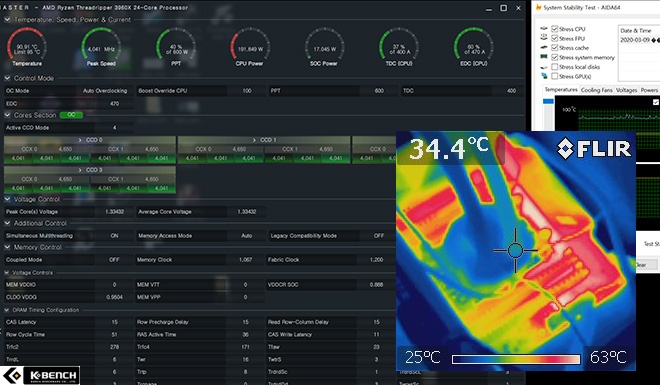Enable the Stress local disks checkbox
Image resolution: width=660 pixels, height=385 pixels.
pyautogui.click(x=555, y=66)
